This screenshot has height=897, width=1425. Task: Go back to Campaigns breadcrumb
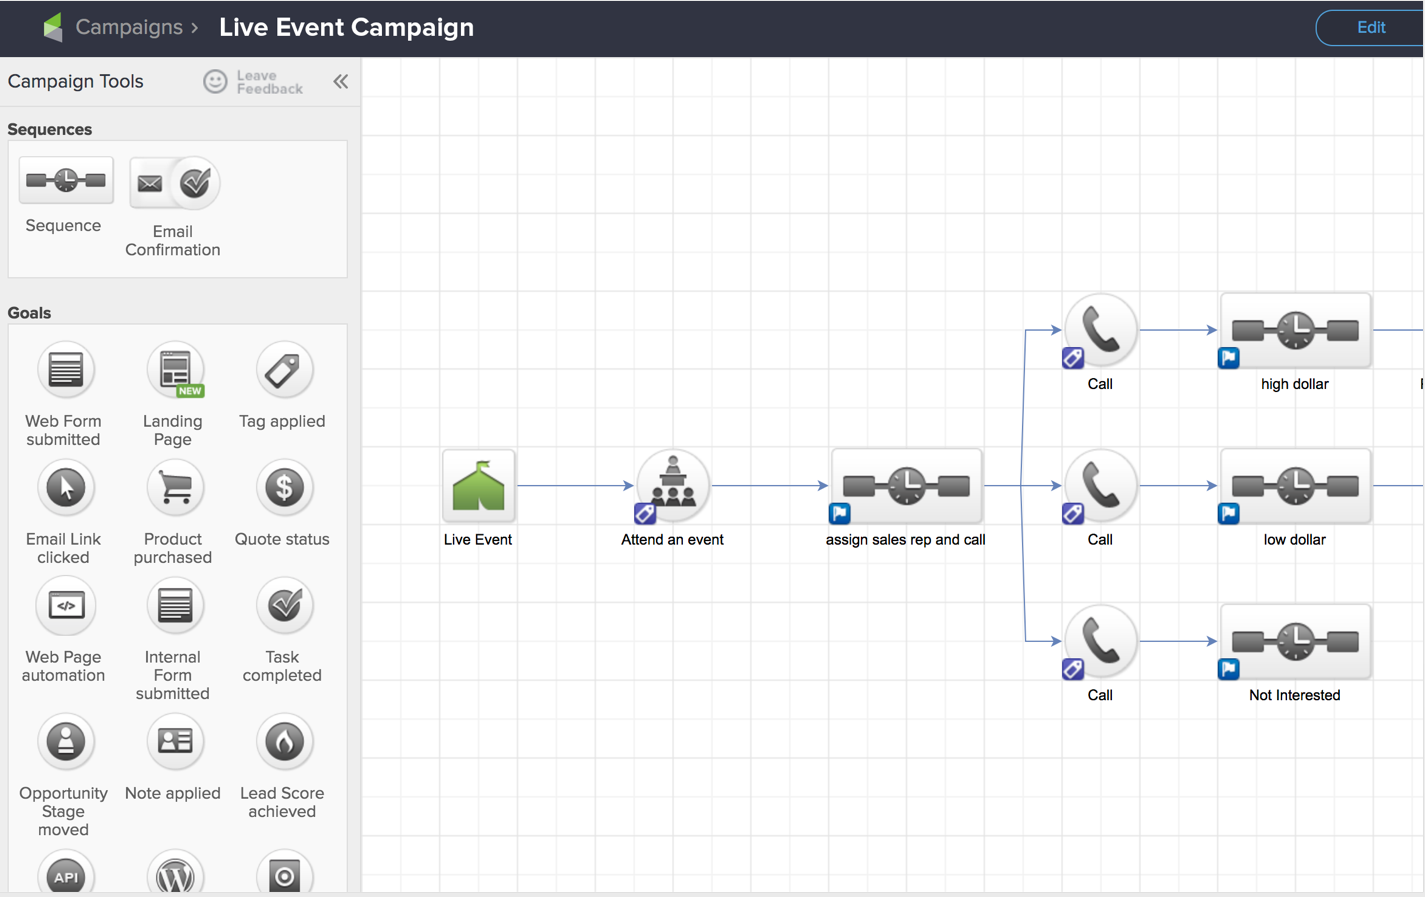pos(129,27)
